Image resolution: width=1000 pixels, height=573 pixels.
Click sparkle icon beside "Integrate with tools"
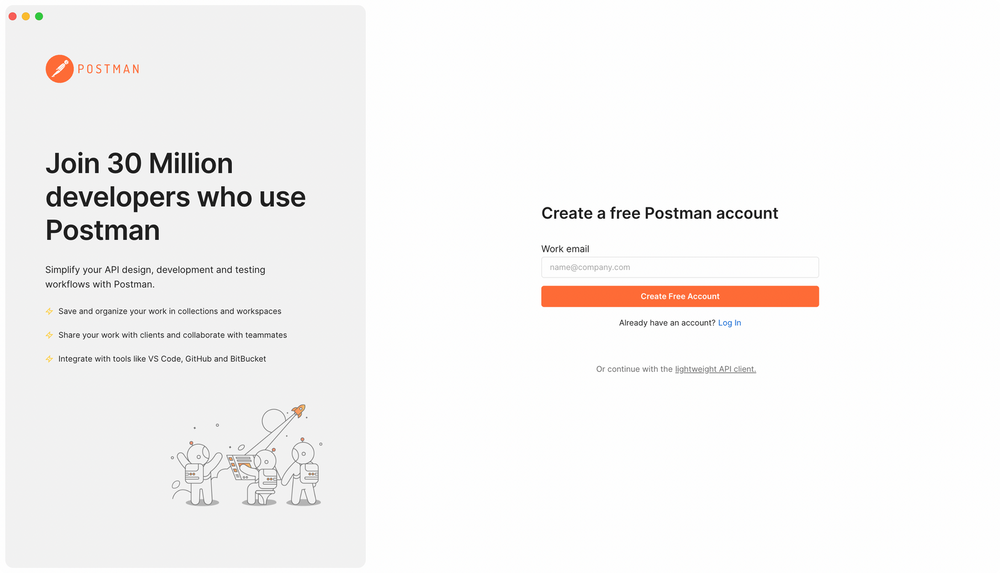pyautogui.click(x=49, y=359)
